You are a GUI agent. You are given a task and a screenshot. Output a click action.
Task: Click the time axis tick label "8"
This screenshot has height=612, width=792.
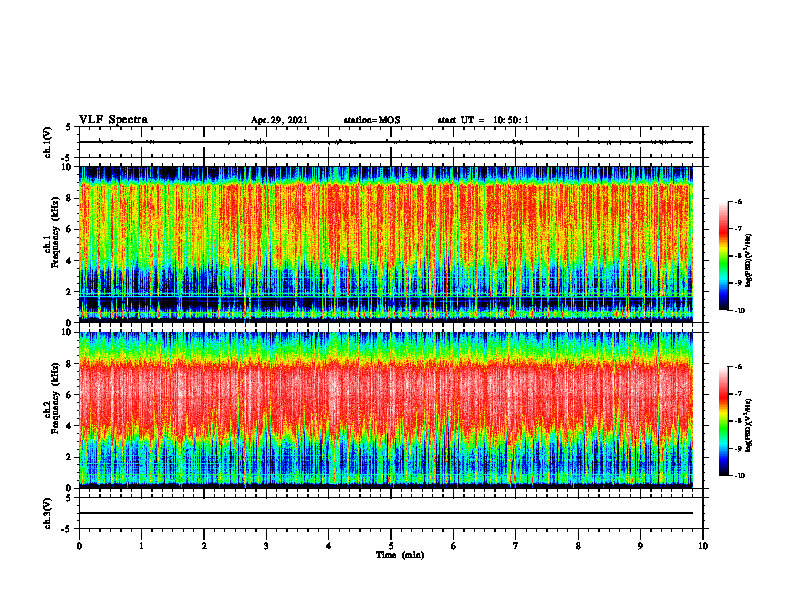point(578,546)
